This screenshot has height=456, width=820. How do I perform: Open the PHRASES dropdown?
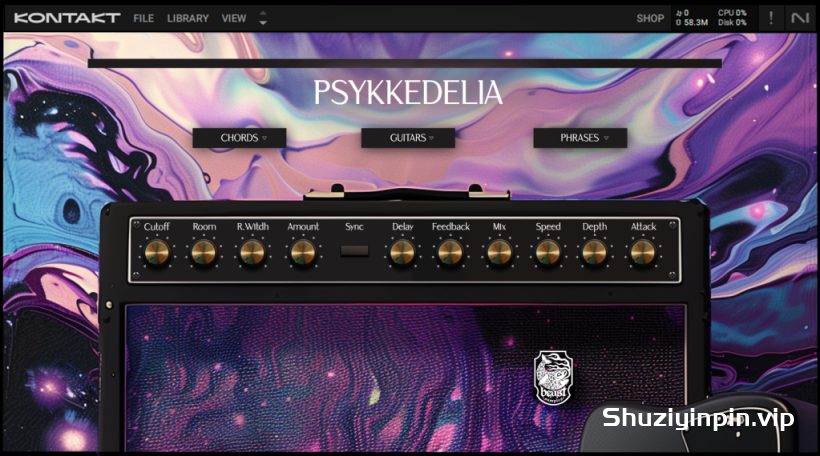coord(580,138)
